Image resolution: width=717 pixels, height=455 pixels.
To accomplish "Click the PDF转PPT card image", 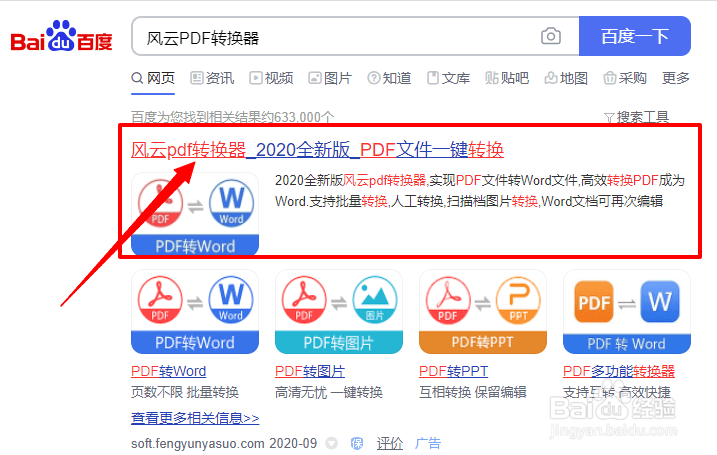I will pos(483,311).
